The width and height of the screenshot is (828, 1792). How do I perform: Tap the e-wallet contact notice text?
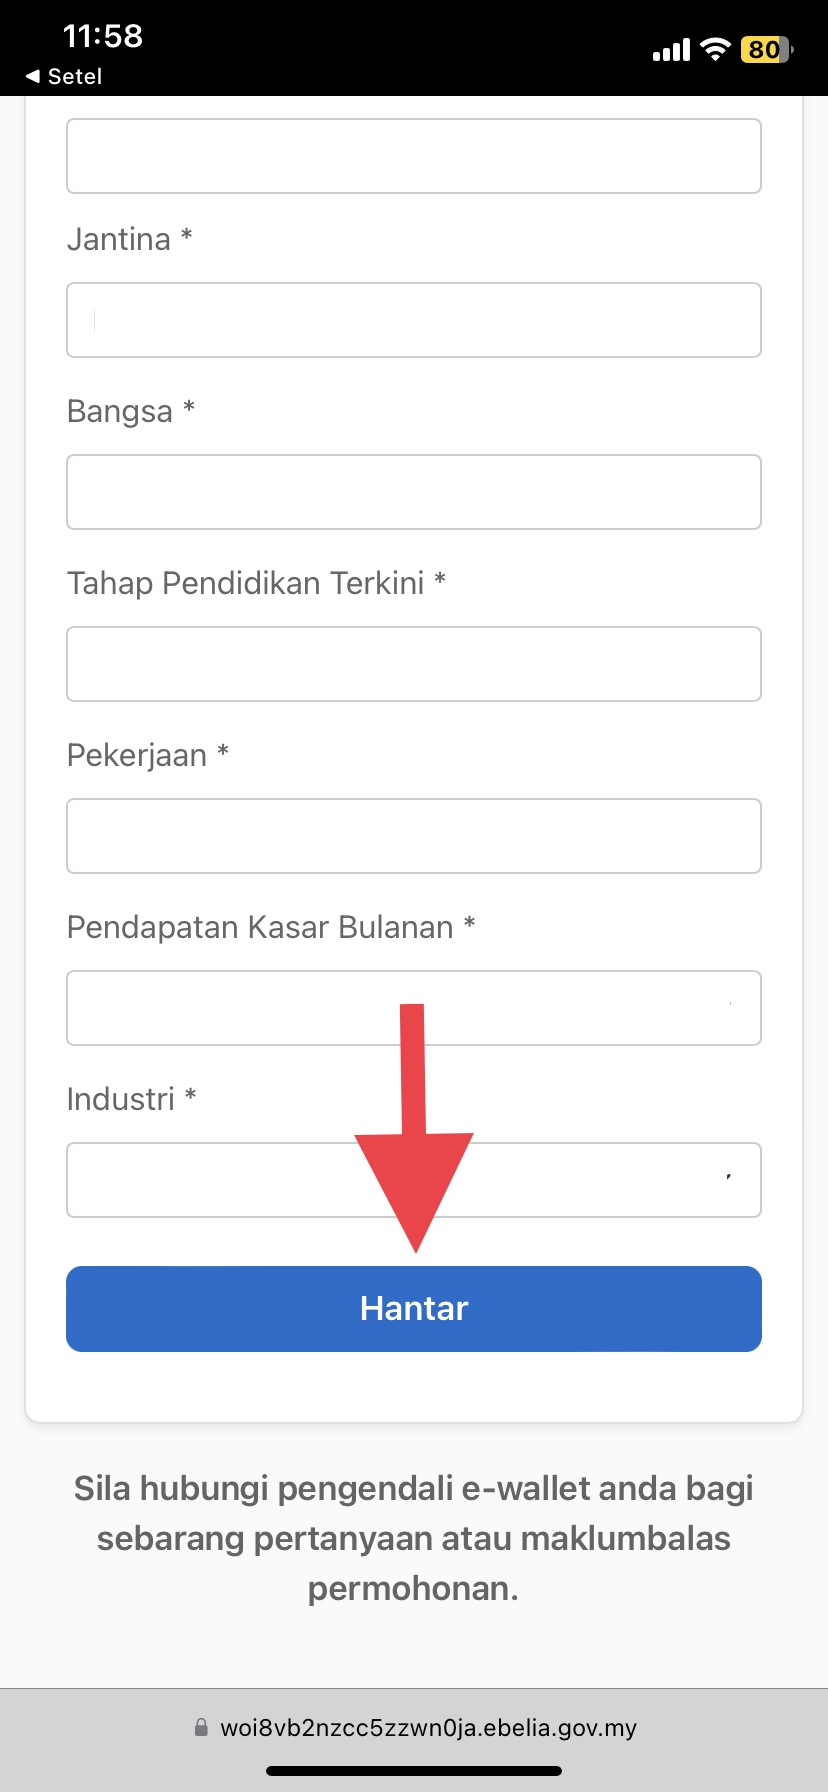413,1538
